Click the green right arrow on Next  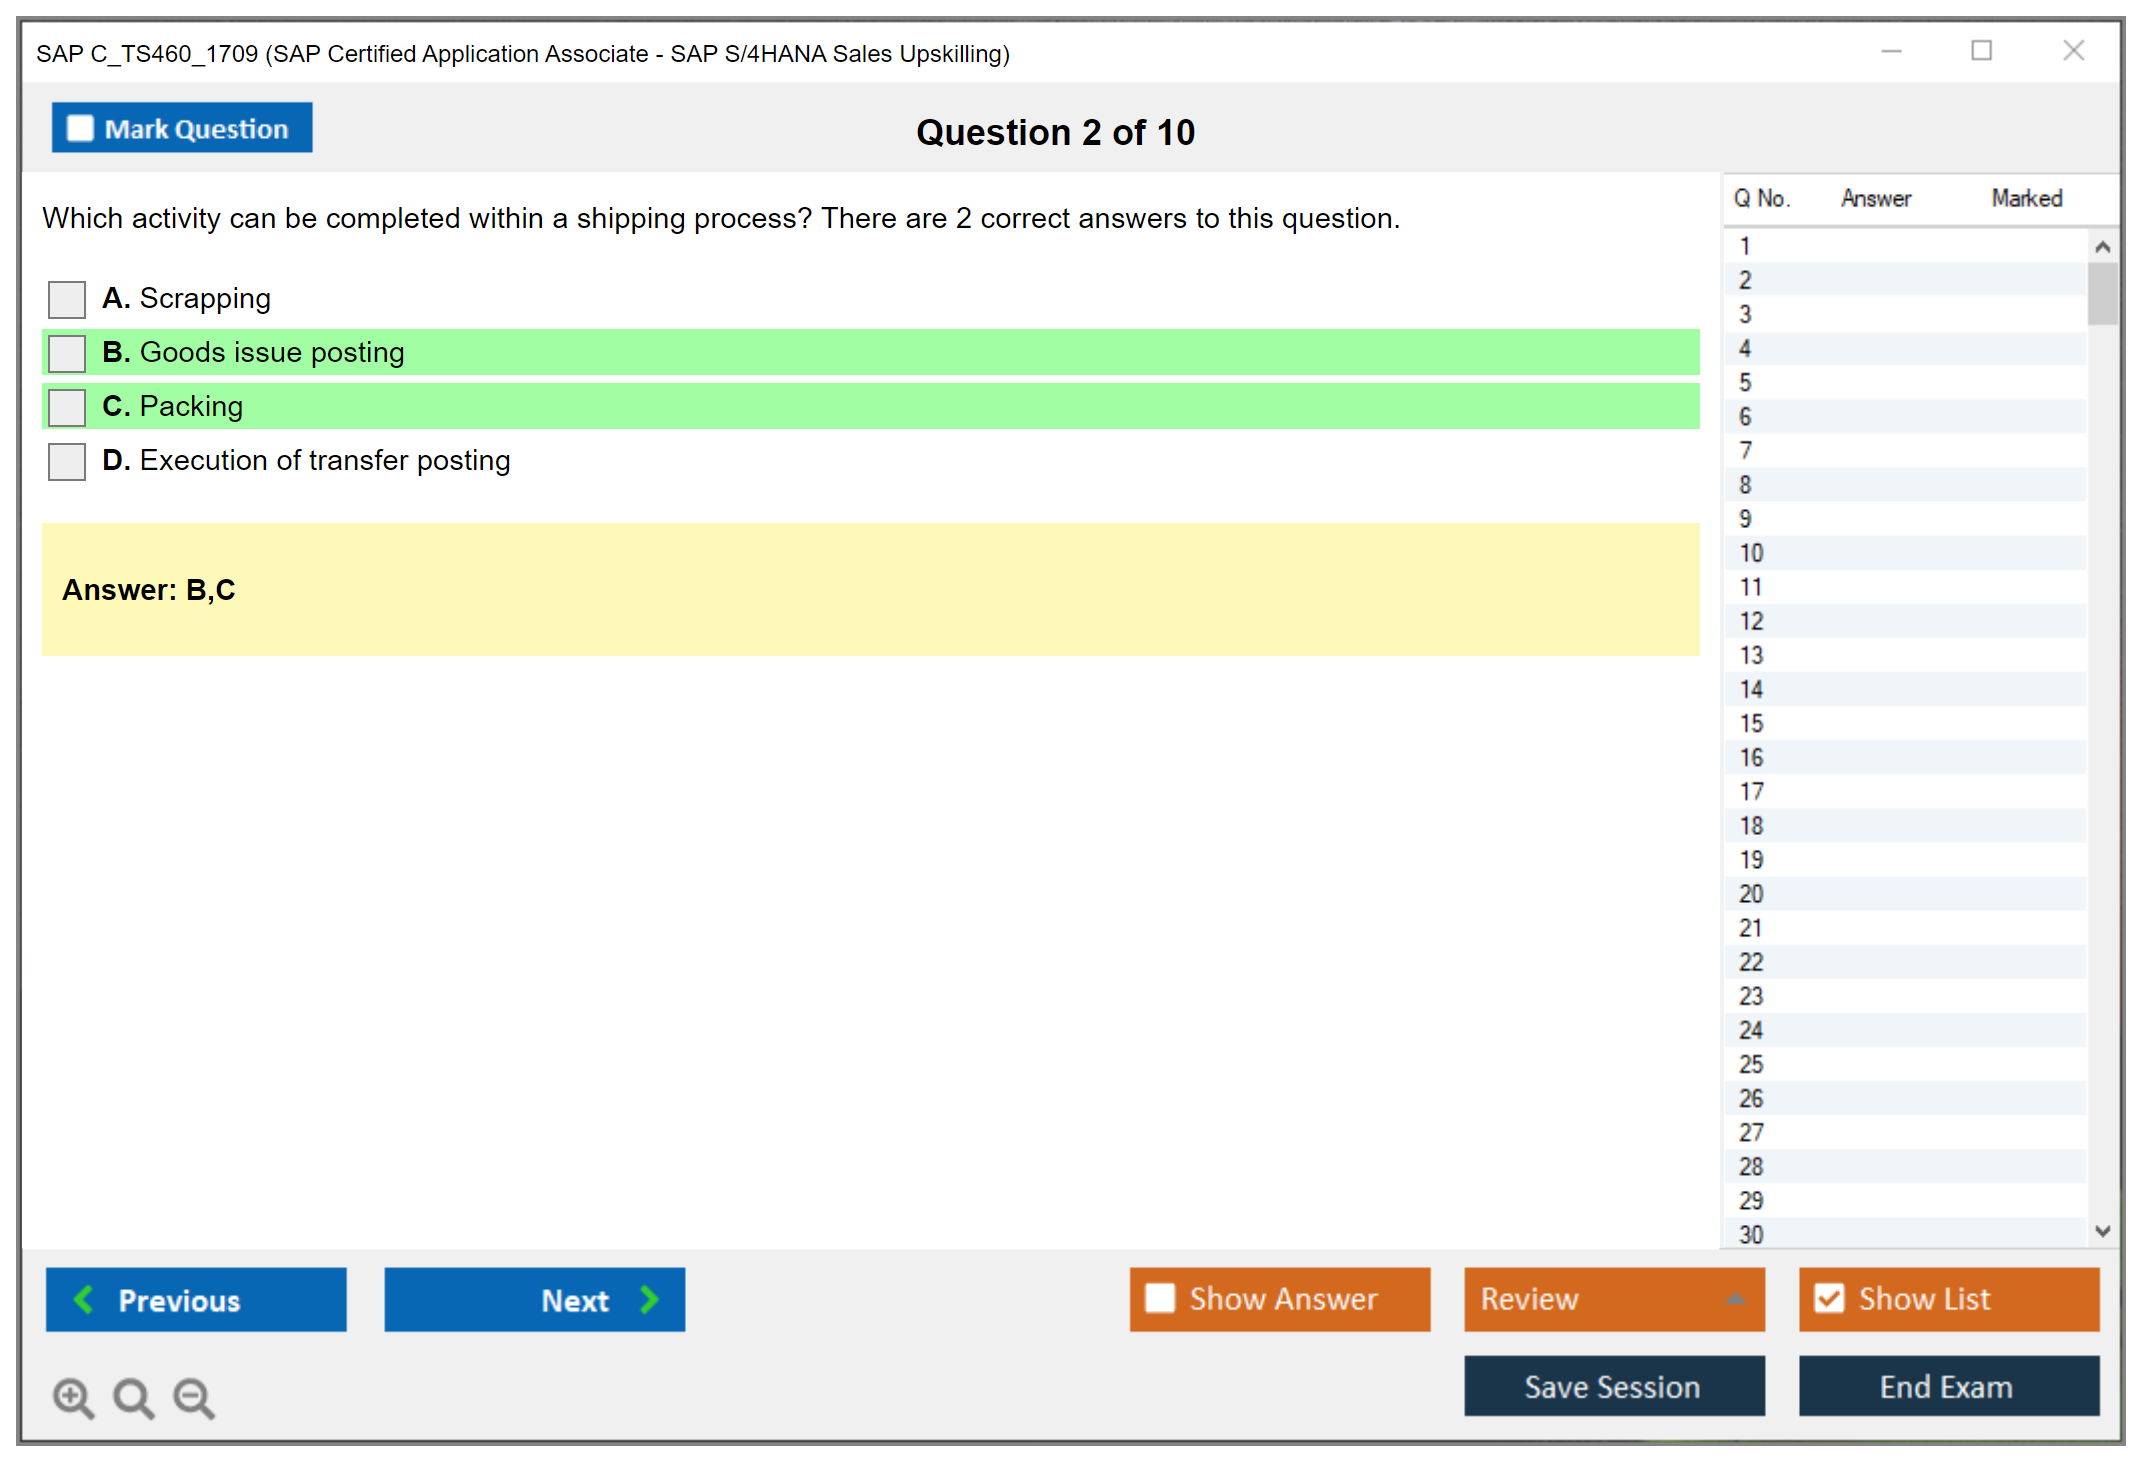click(650, 1299)
